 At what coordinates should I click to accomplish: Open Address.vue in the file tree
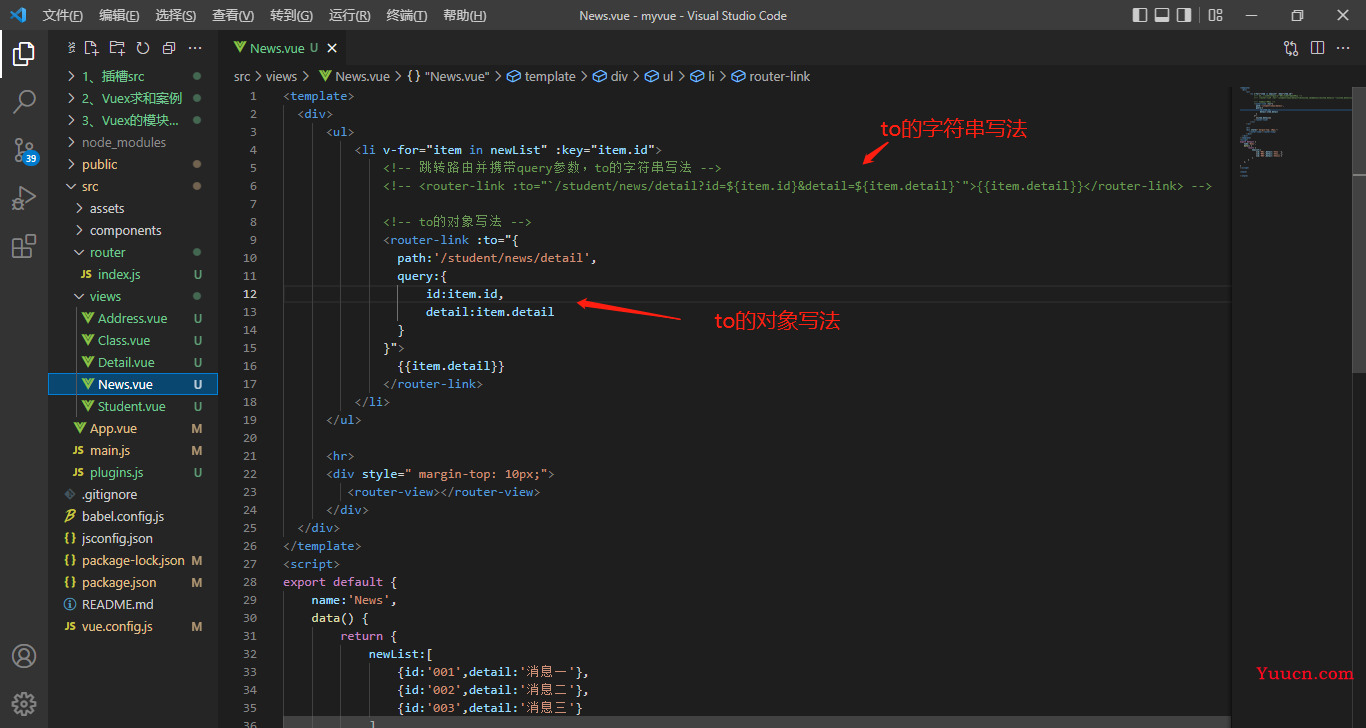pos(132,318)
